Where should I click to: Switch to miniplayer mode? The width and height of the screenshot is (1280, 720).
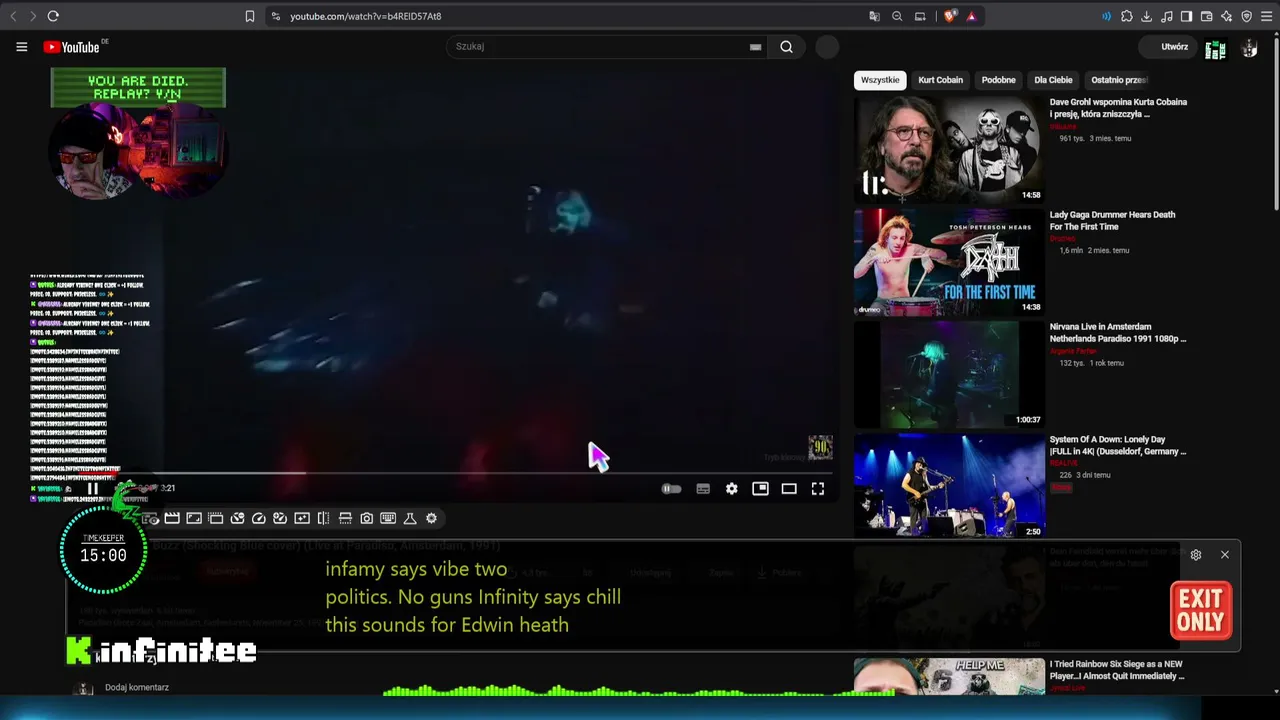pyautogui.click(x=760, y=489)
